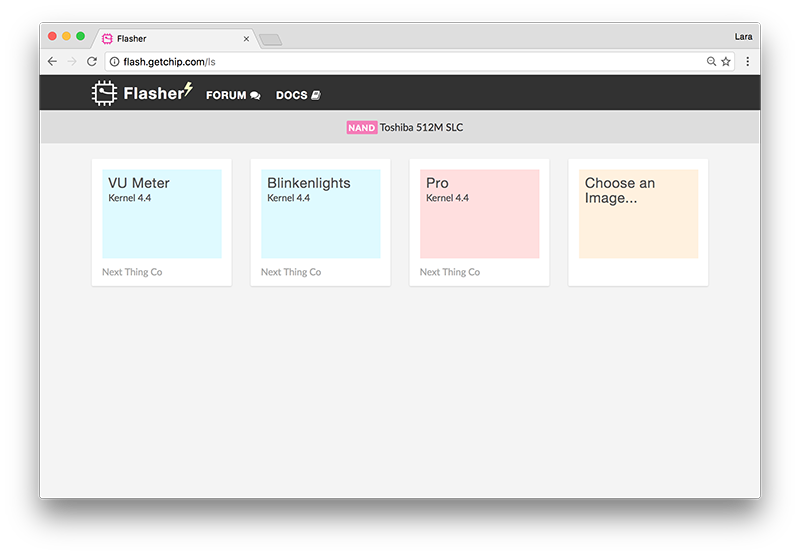Click the browser back arrow

coord(53,62)
